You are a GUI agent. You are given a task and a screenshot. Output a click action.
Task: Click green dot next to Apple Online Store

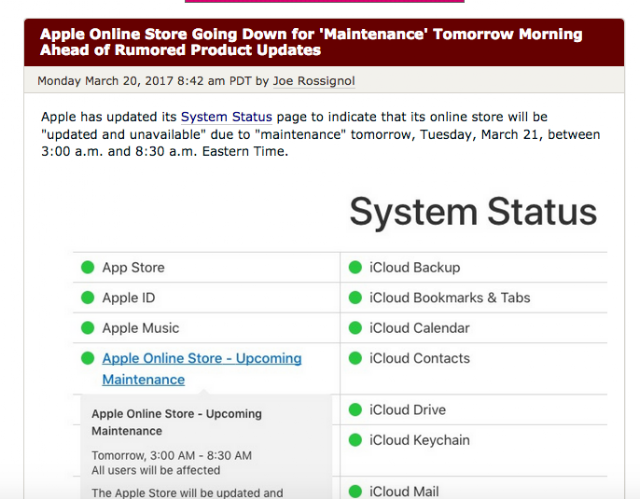click(88, 358)
